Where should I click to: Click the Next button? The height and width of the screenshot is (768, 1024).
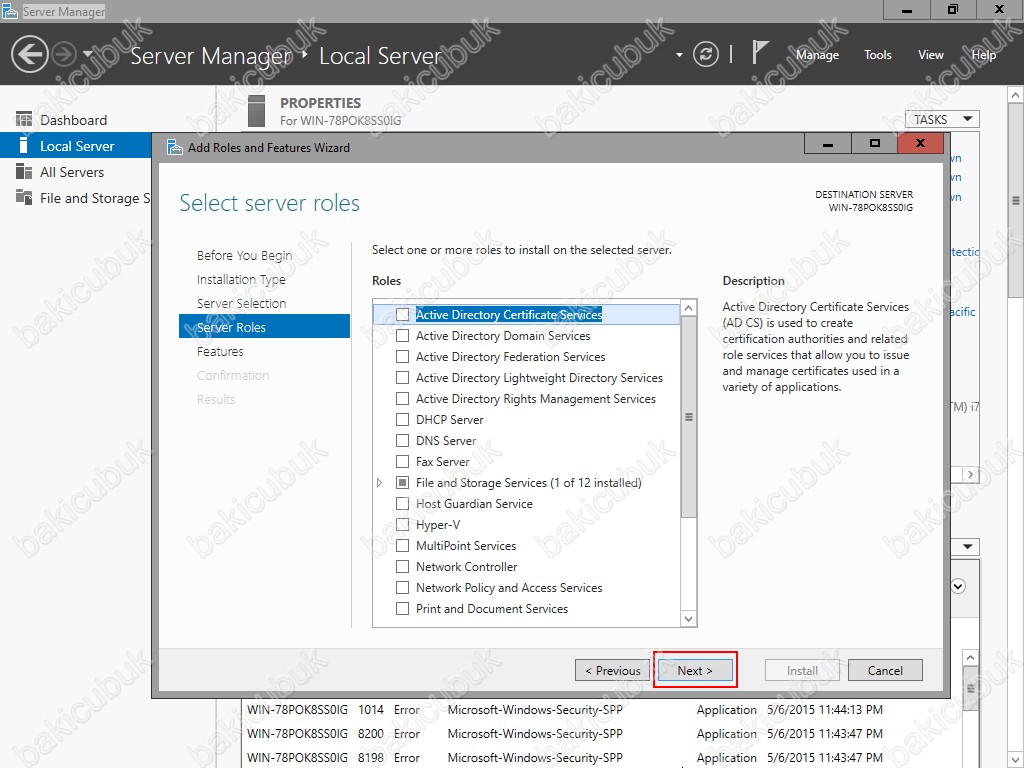pos(695,670)
